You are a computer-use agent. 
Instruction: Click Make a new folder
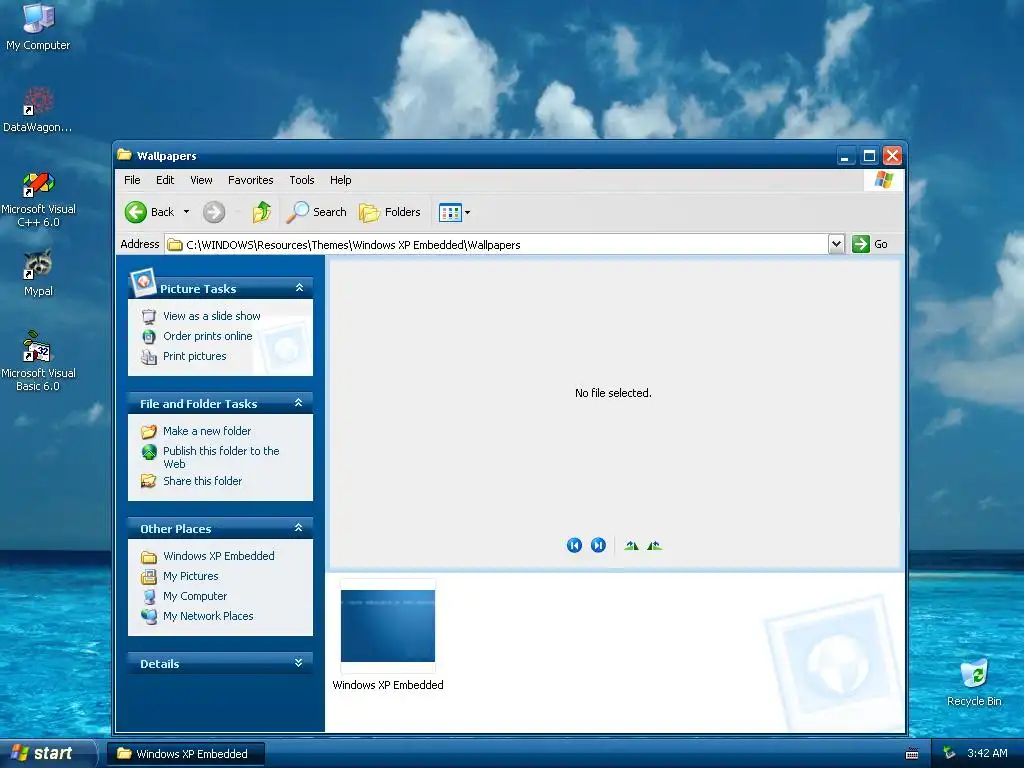point(207,431)
